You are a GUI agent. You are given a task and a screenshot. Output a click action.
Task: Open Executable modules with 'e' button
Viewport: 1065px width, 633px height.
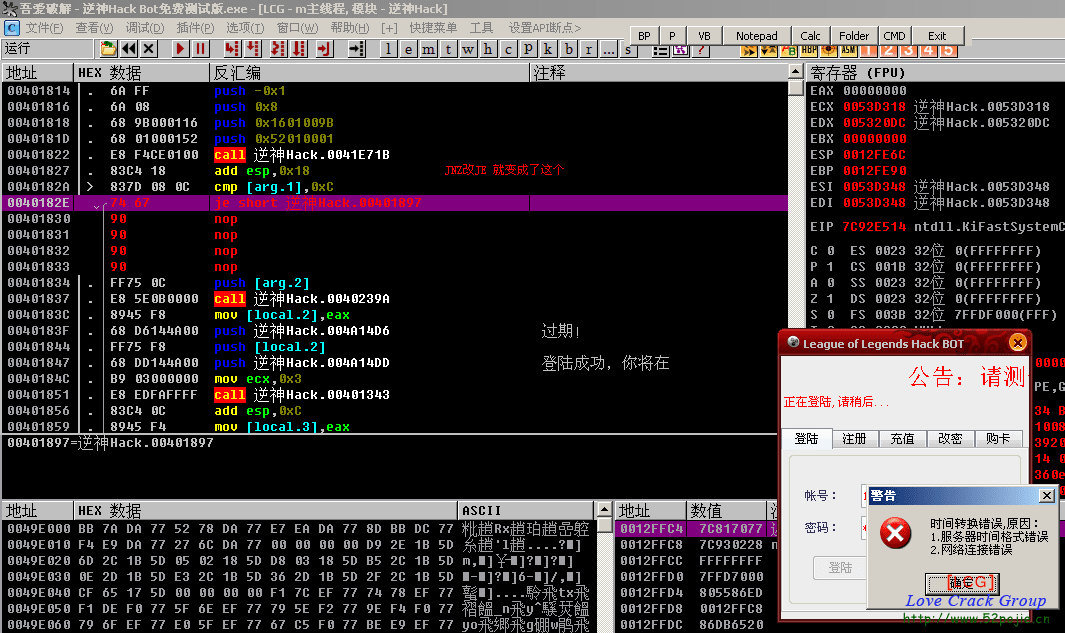pyautogui.click(x=408, y=49)
